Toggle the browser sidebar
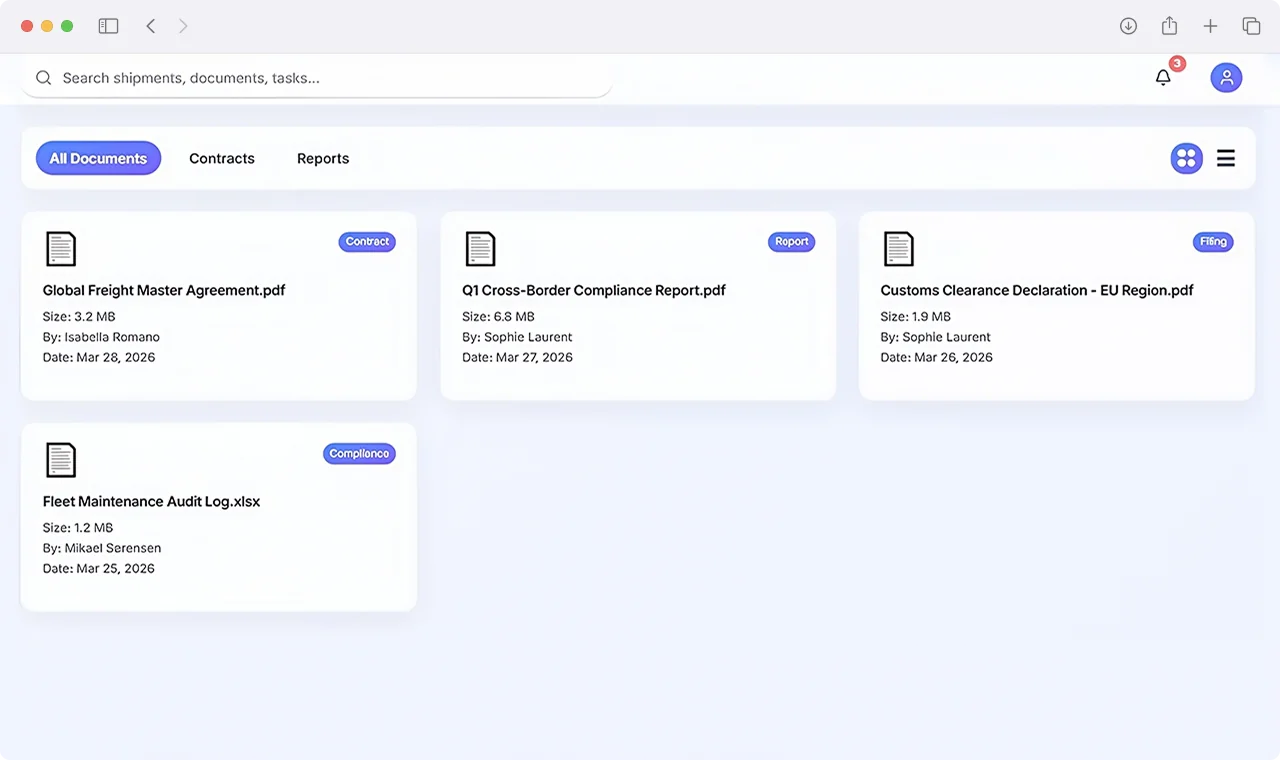 tap(108, 26)
